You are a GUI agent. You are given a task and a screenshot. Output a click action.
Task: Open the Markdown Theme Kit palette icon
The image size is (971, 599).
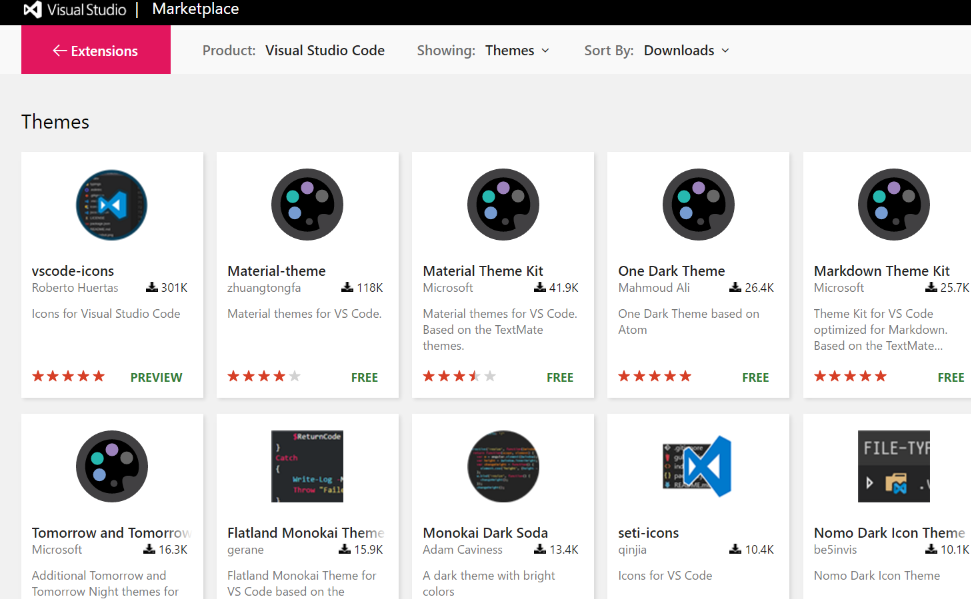[894, 205]
